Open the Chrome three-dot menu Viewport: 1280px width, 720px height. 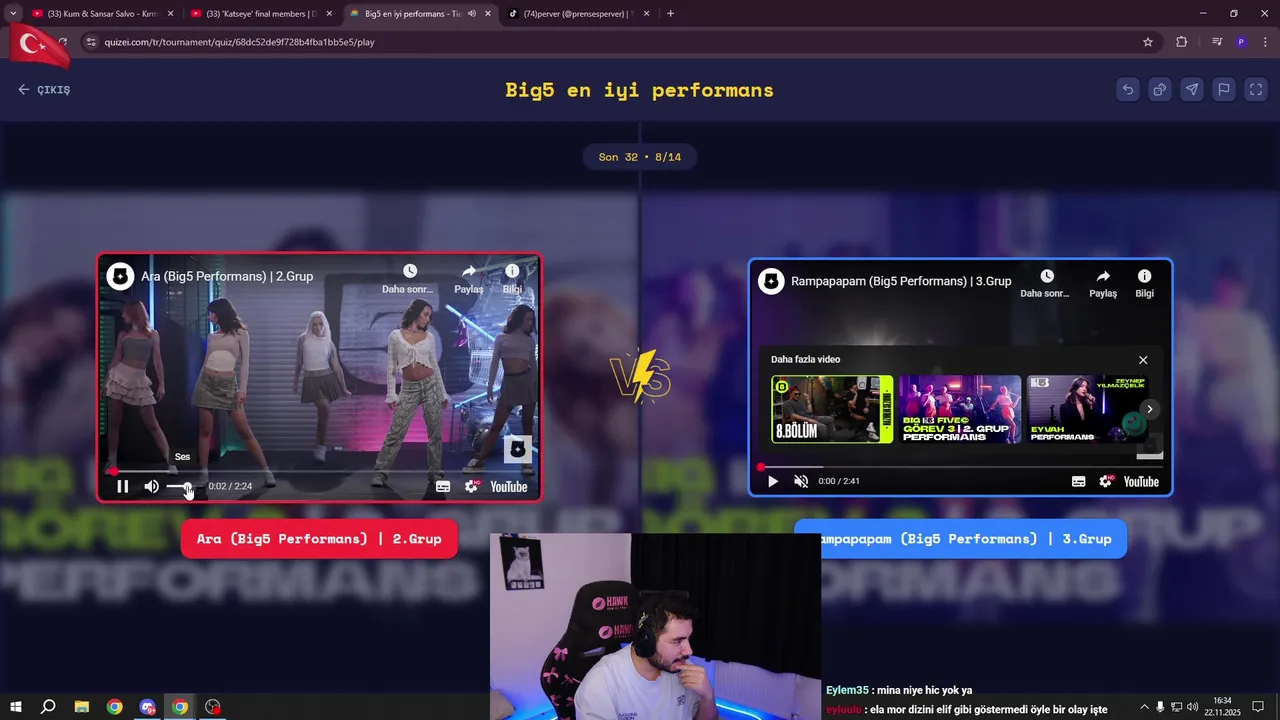point(1264,42)
